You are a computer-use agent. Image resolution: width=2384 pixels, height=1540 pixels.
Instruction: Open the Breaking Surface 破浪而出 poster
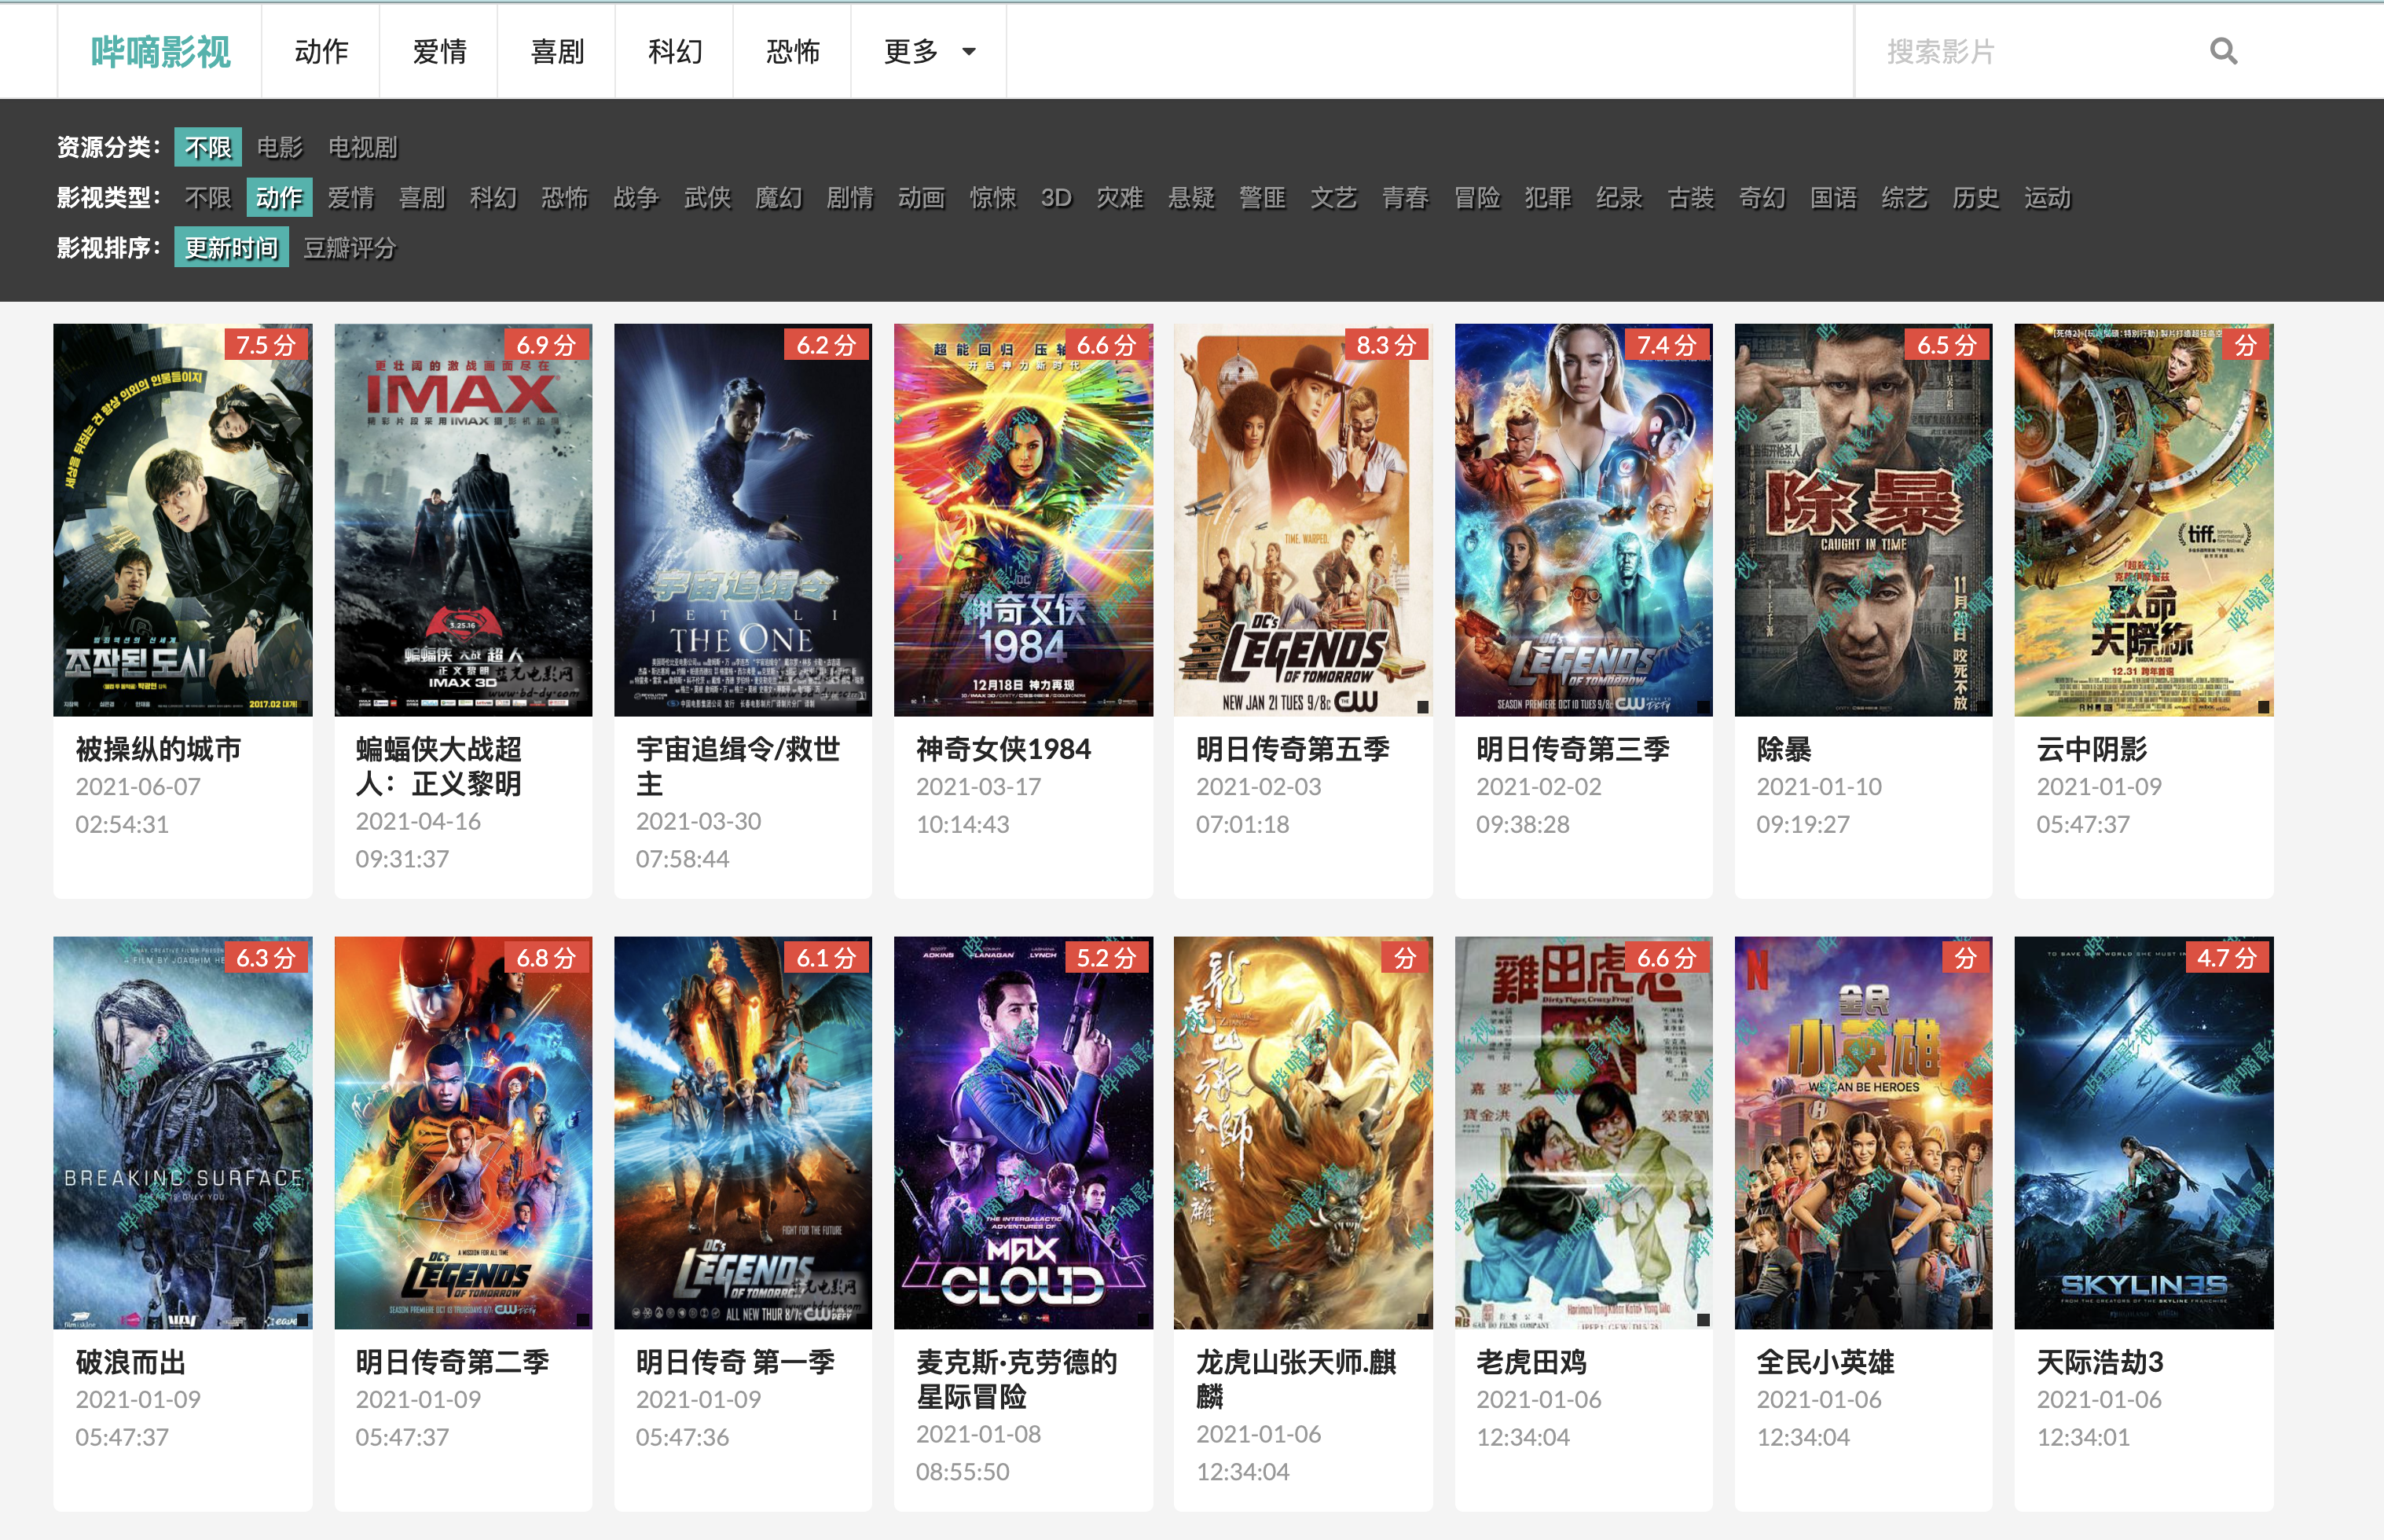pyautogui.click(x=182, y=1132)
